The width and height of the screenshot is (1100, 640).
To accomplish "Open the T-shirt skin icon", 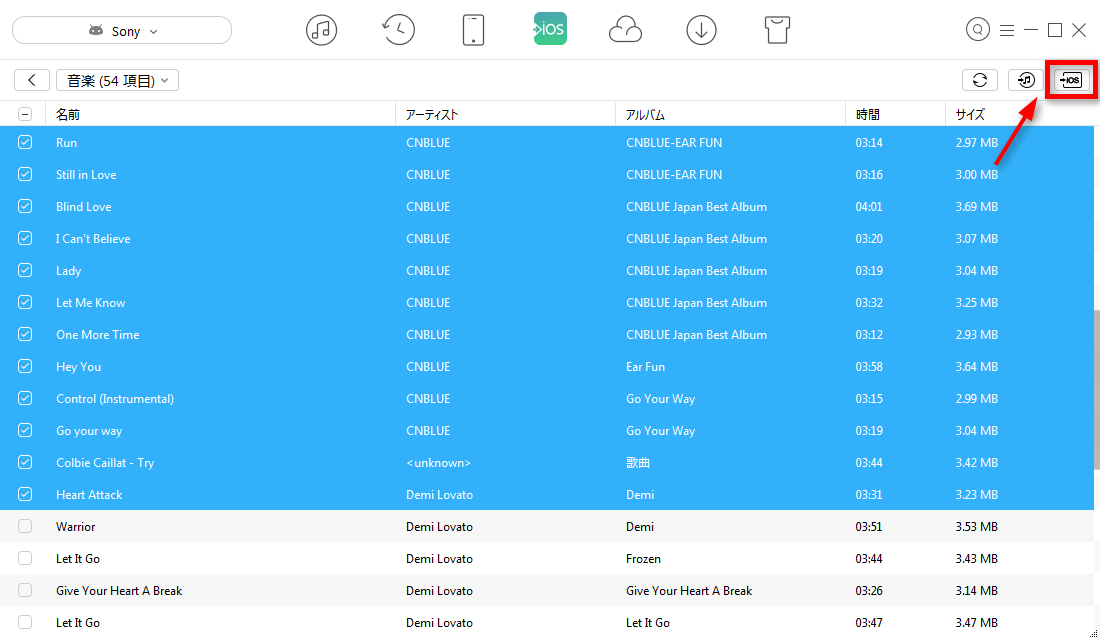I will coord(777,30).
